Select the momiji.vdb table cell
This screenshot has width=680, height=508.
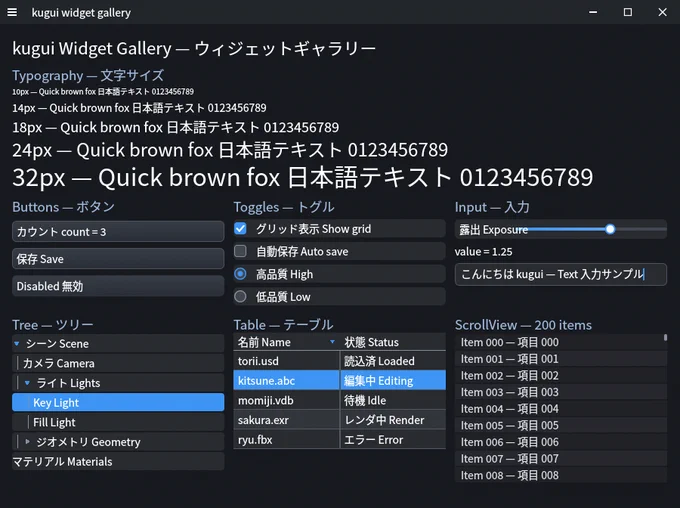click(286, 400)
